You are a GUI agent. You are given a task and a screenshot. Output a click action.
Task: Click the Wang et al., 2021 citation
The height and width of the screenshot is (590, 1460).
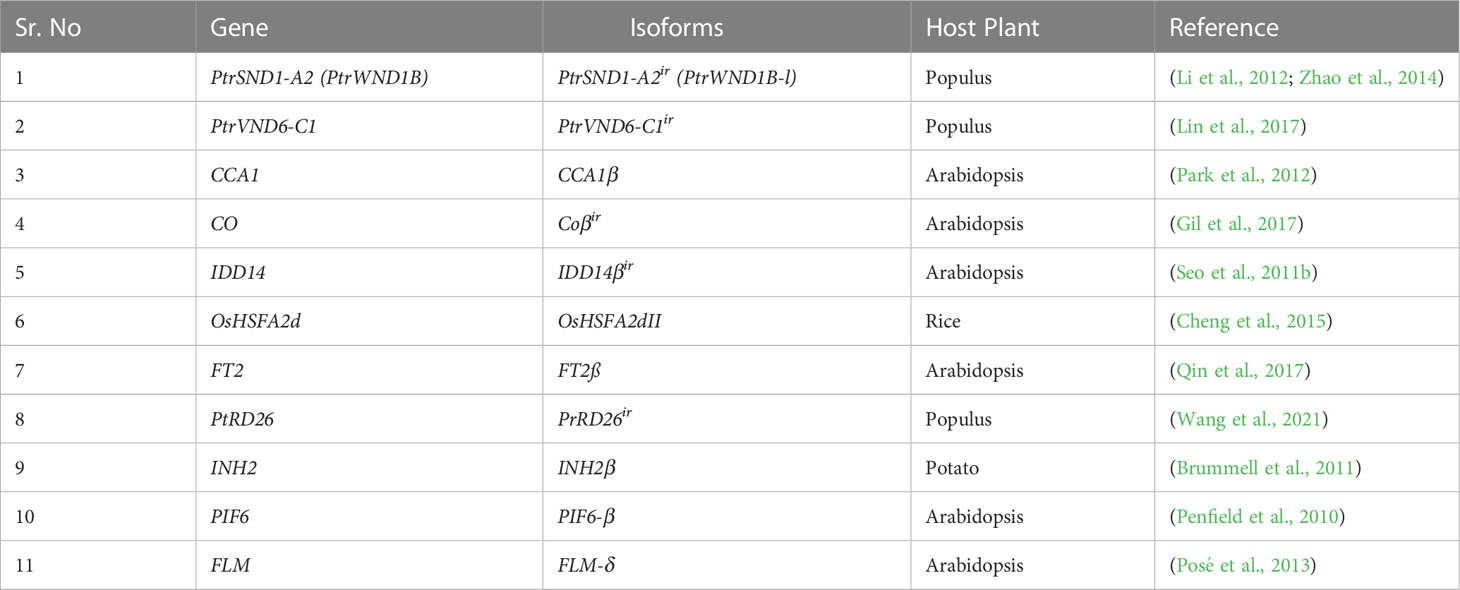[x=1243, y=419]
